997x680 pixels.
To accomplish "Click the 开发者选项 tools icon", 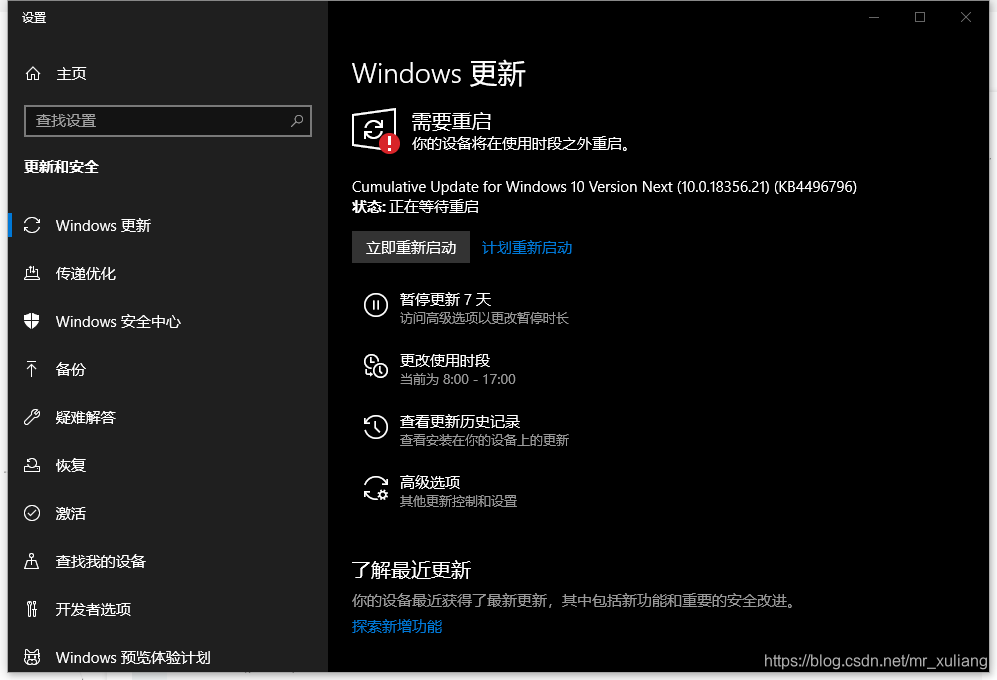I will [x=32, y=609].
